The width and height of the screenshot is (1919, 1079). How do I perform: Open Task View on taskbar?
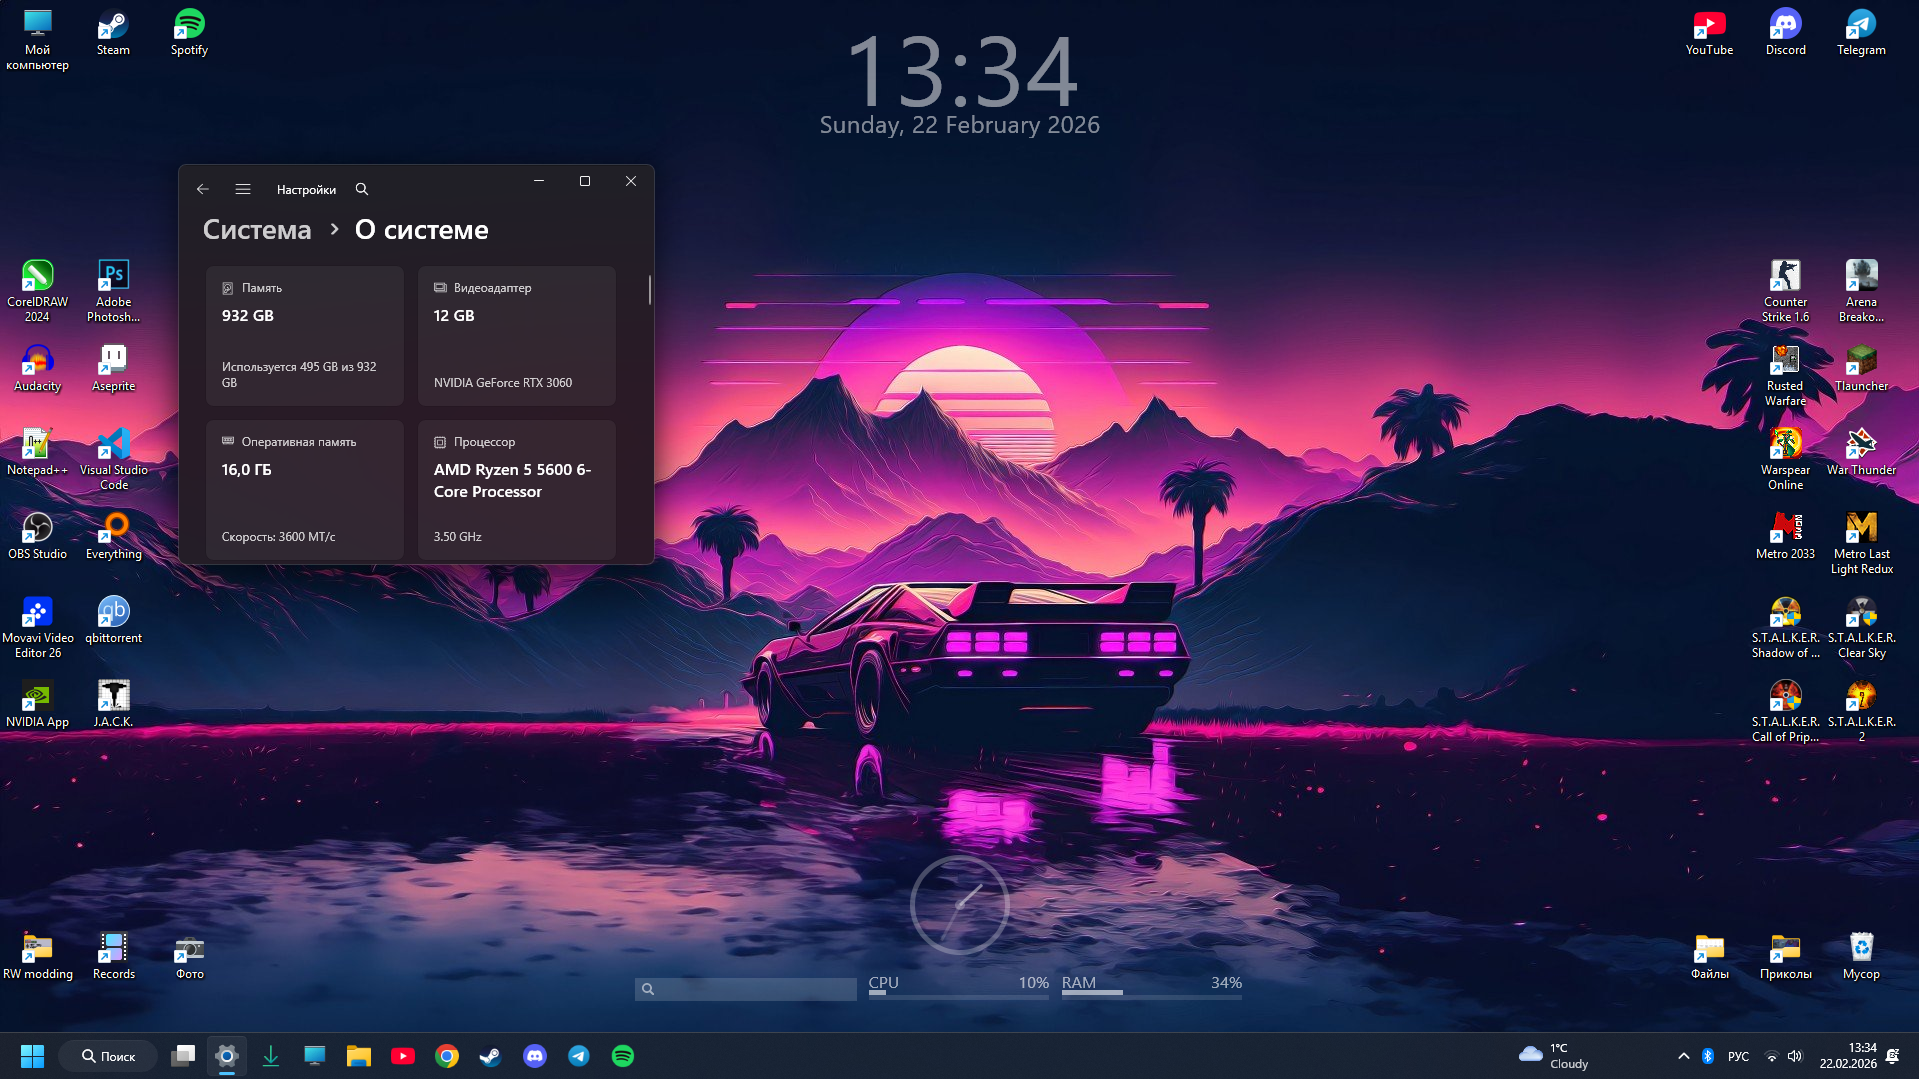183,1056
